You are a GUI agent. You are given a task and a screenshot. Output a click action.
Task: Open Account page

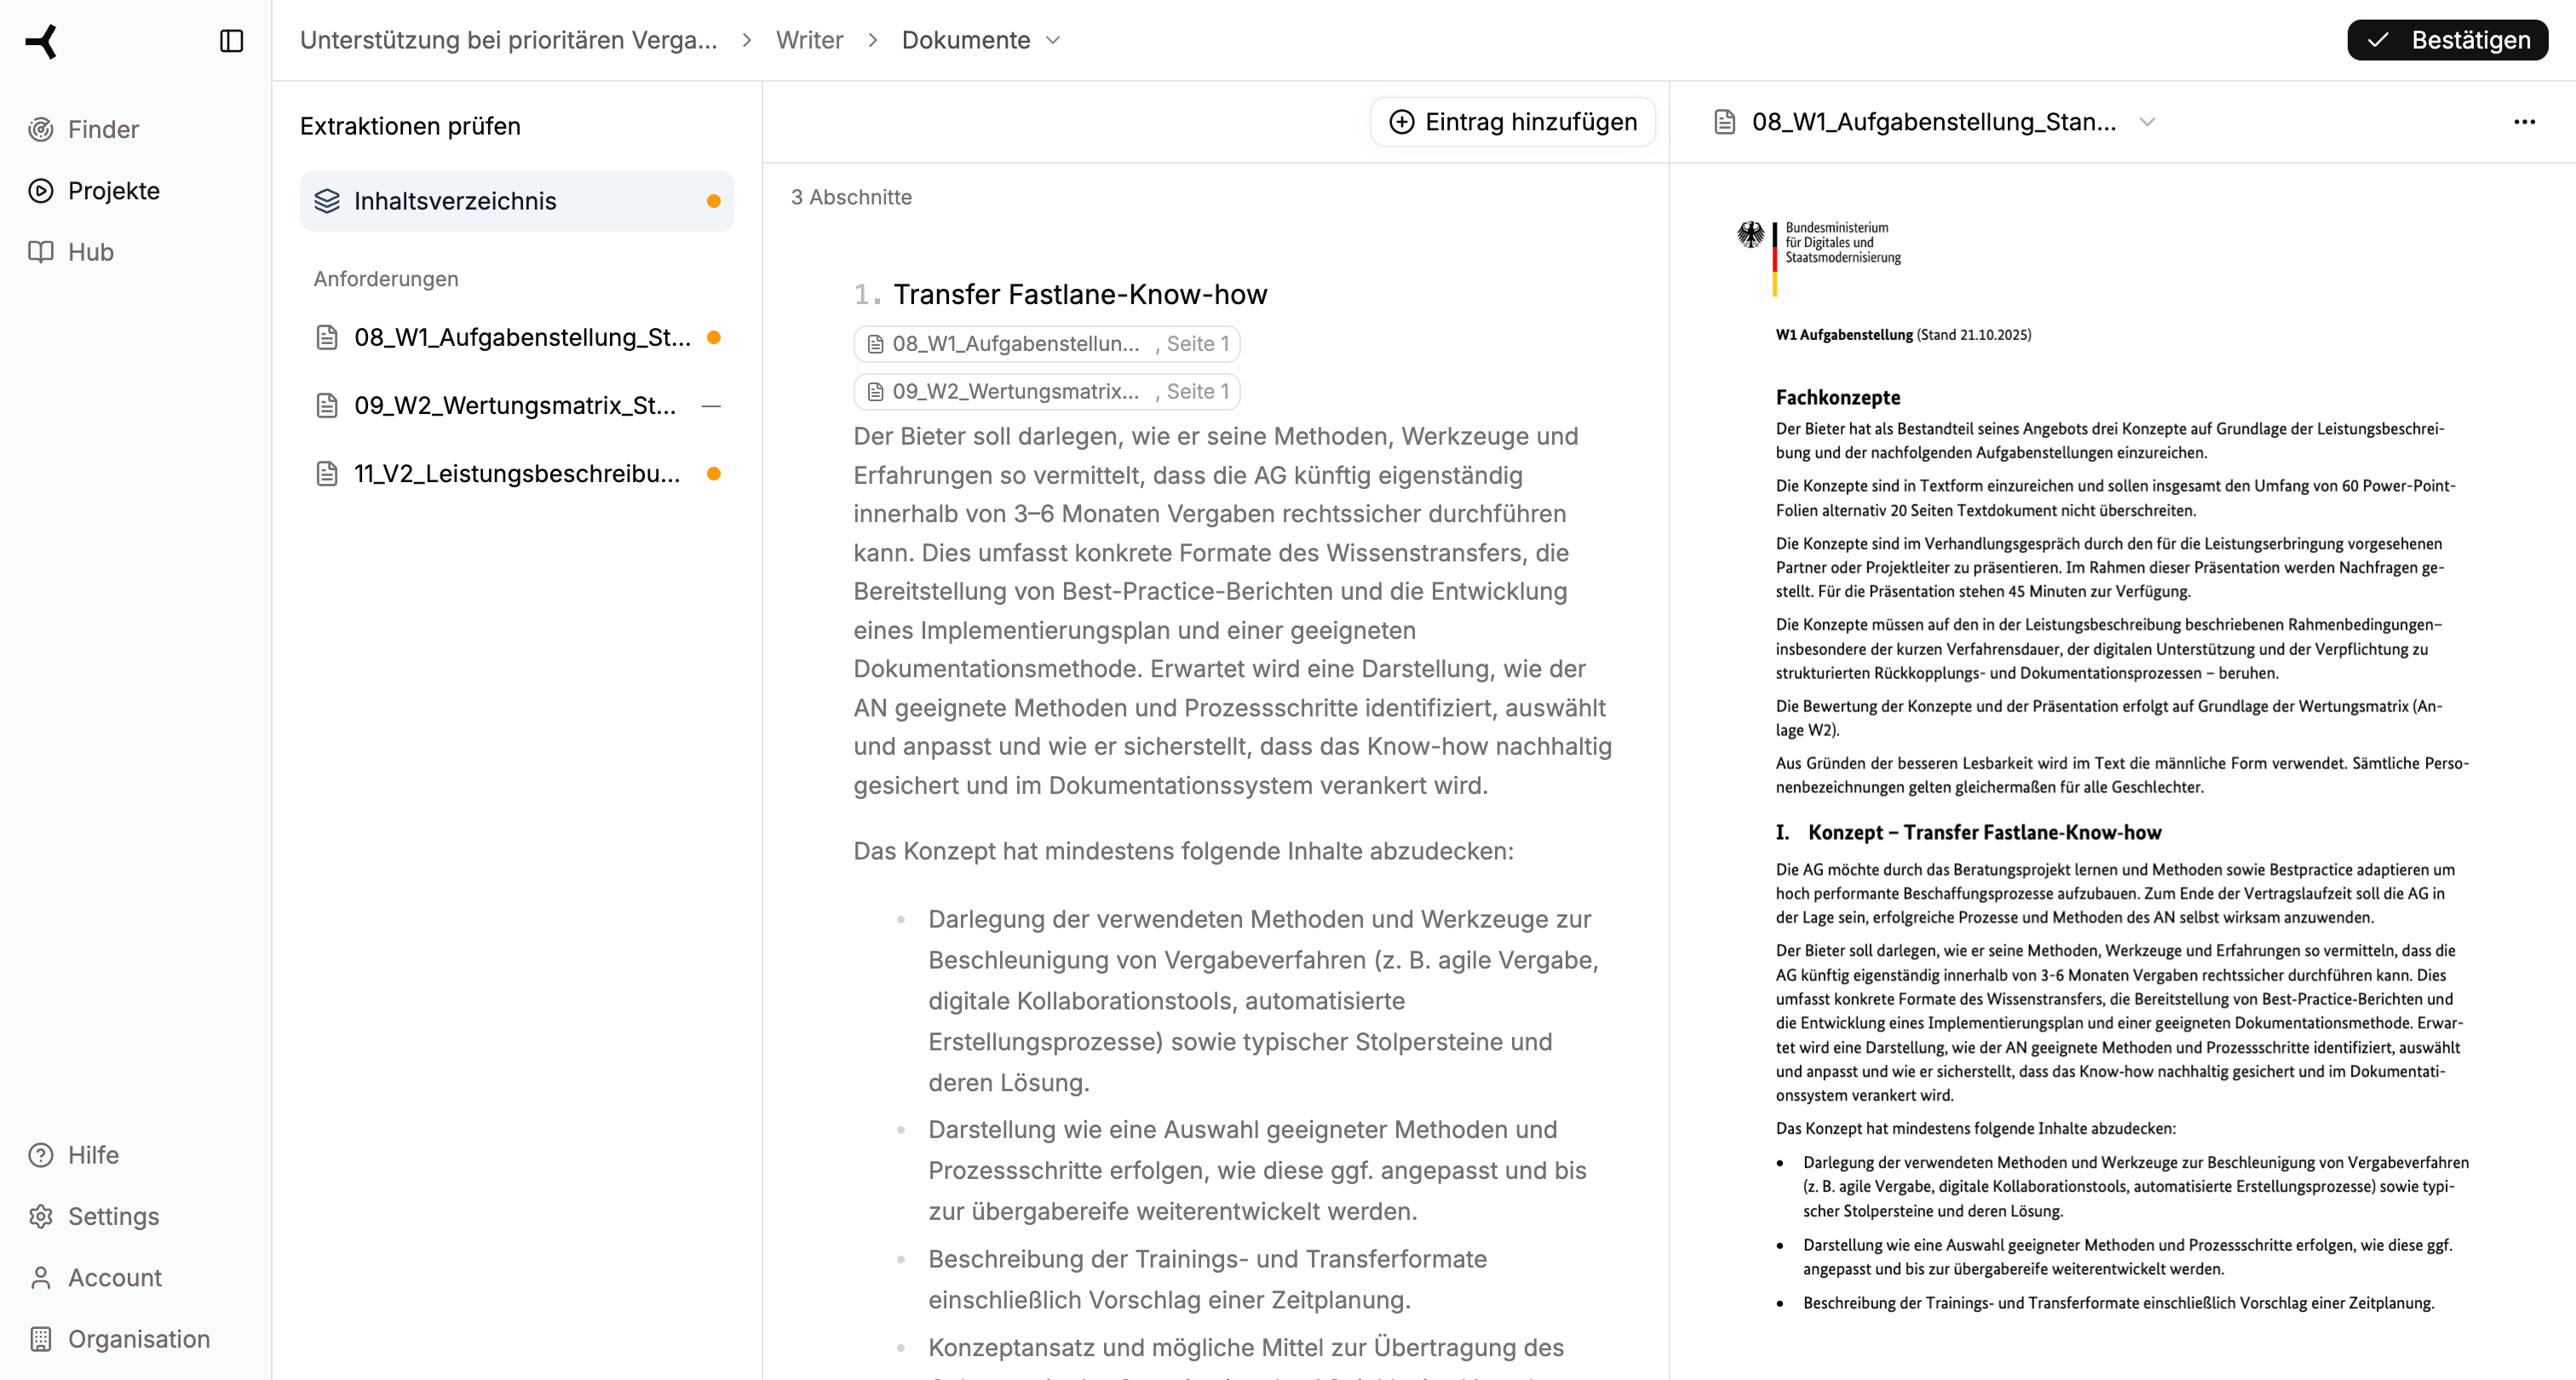tap(114, 1277)
